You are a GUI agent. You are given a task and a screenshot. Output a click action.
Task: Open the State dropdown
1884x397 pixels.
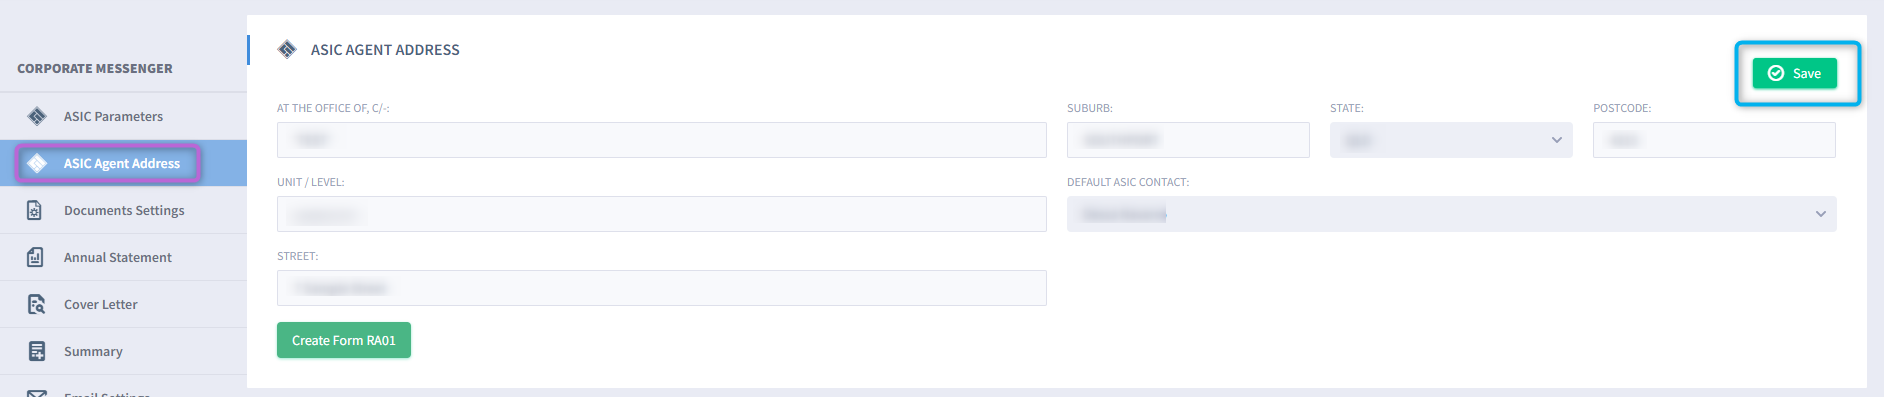point(1451,140)
